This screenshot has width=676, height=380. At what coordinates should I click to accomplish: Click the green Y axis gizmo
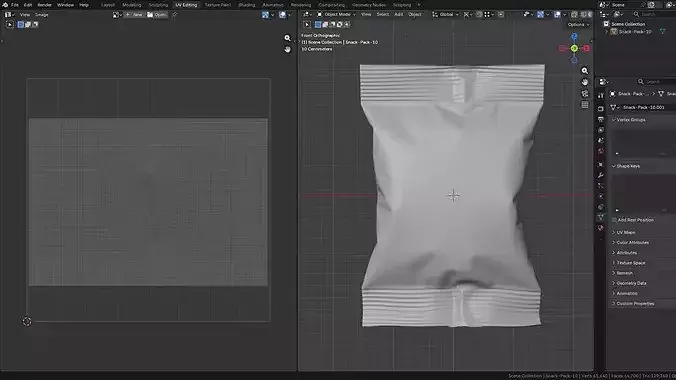pos(574,48)
